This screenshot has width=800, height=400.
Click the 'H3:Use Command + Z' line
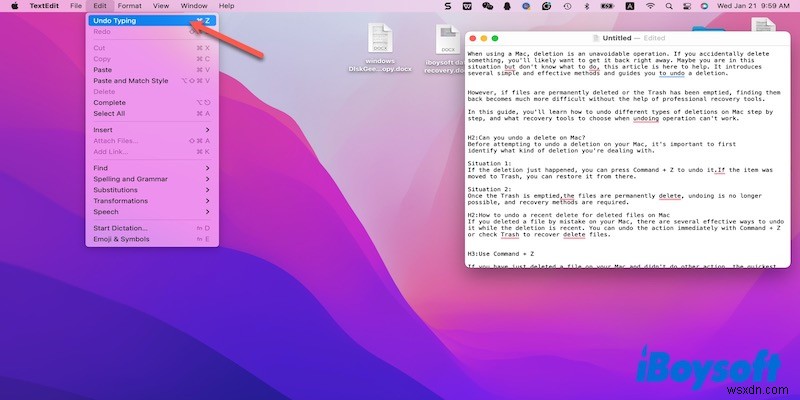[x=501, y=254]
